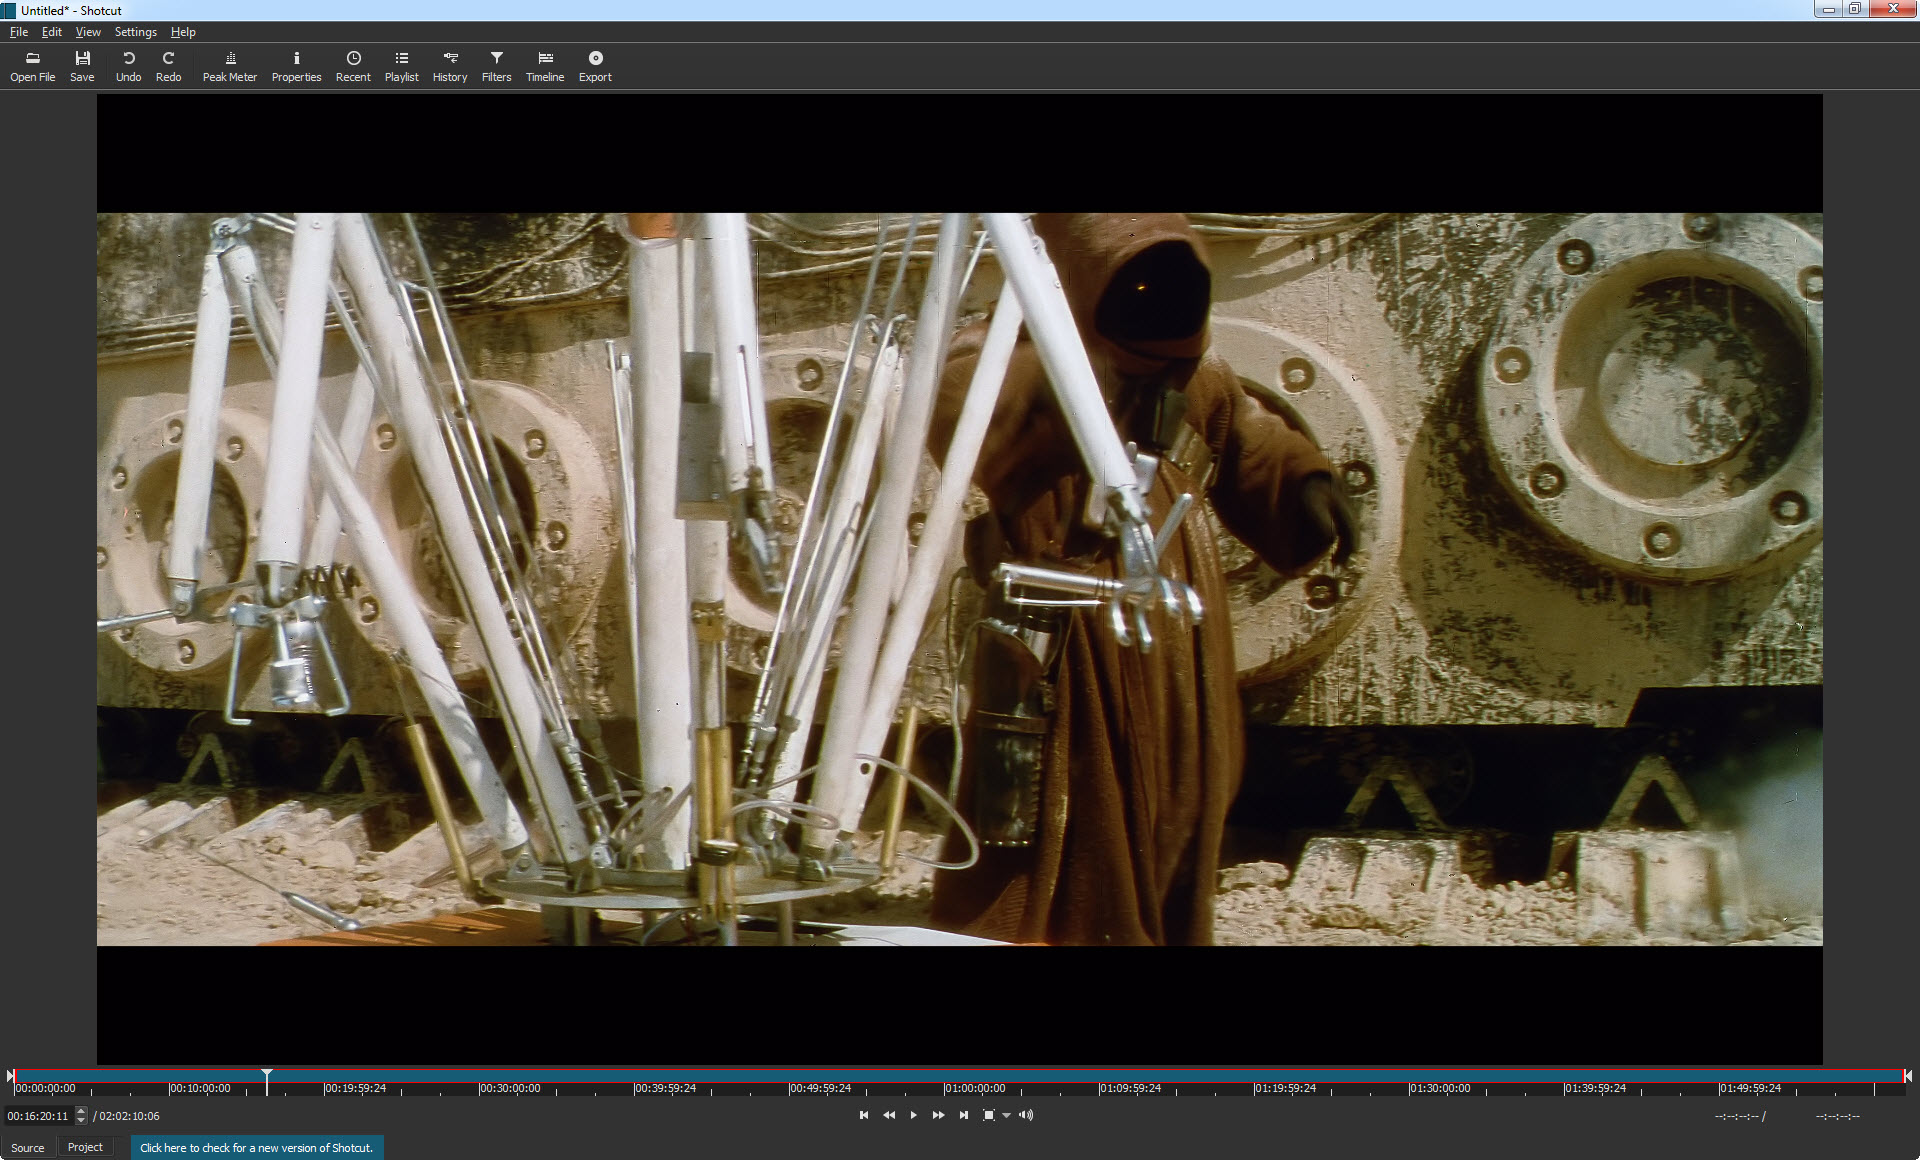
Task: Click total duration text 02:02:10:06
Action: pyautogui.click(x=129, y=1116)
